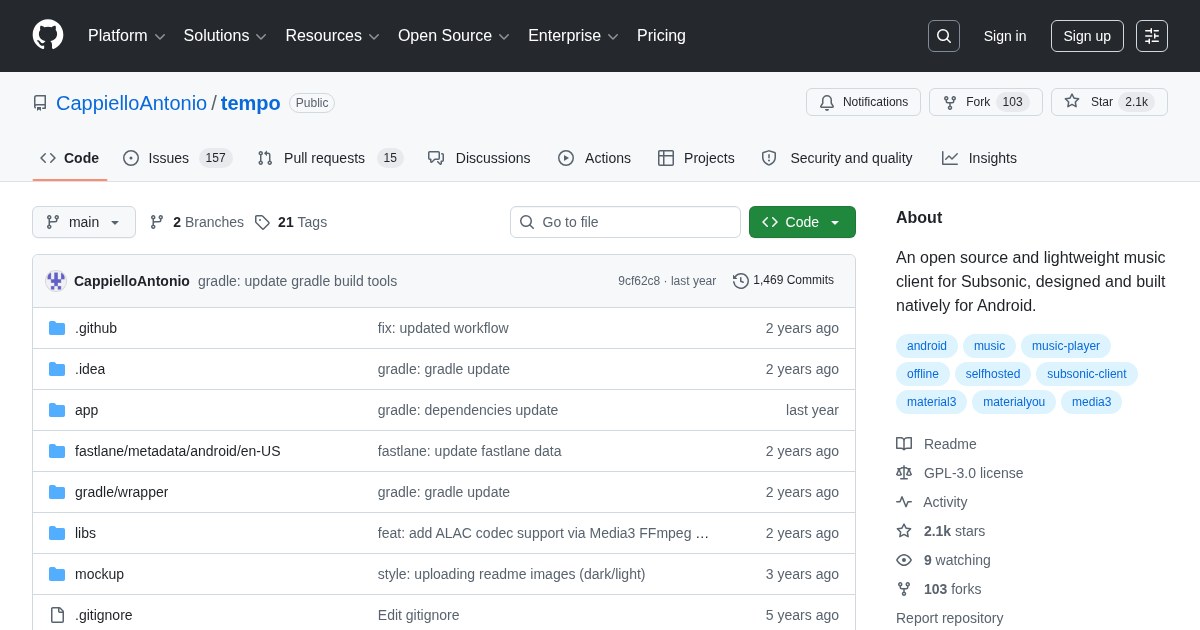Click the Go to file search field
This screenshot has height=630, width=1200.
click(x=625, y=222)
